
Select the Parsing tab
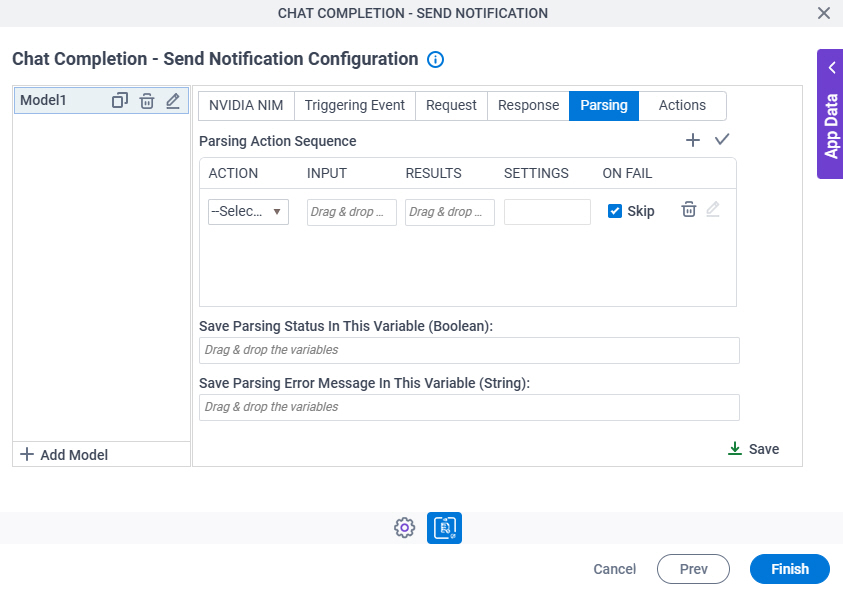pyautogui.click(x=604, y=105)
